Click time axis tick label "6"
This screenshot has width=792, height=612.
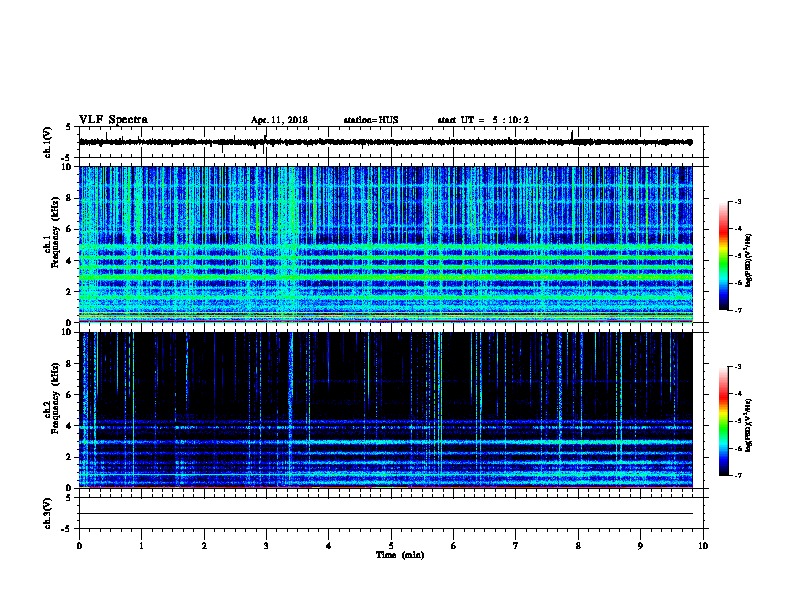[x=454, y=546]
